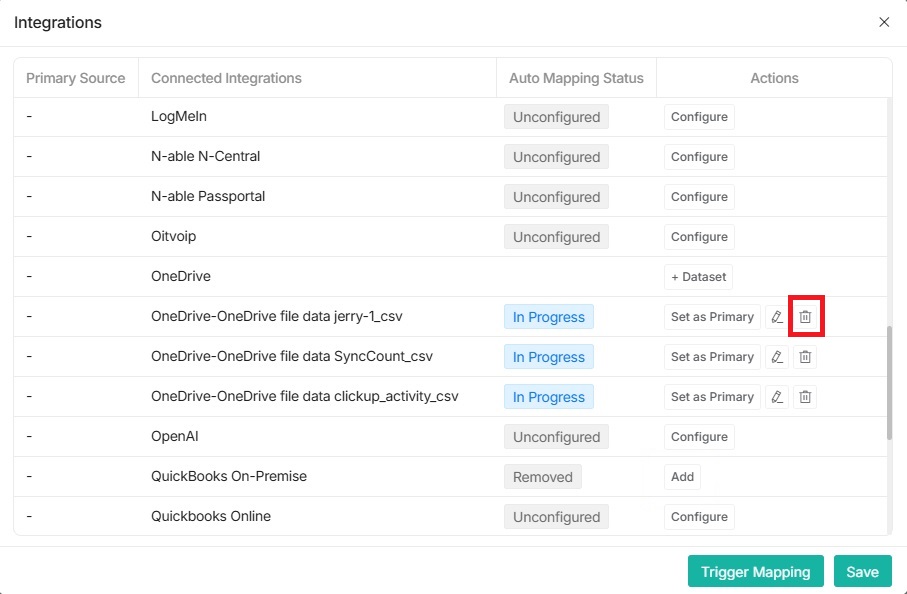Image resolution: width=907 pixels, height=594 pixels.
Task: Remove the SyncCount_csv dataset via trash icon
Action: pyautogui.click(x=805, y=356)
